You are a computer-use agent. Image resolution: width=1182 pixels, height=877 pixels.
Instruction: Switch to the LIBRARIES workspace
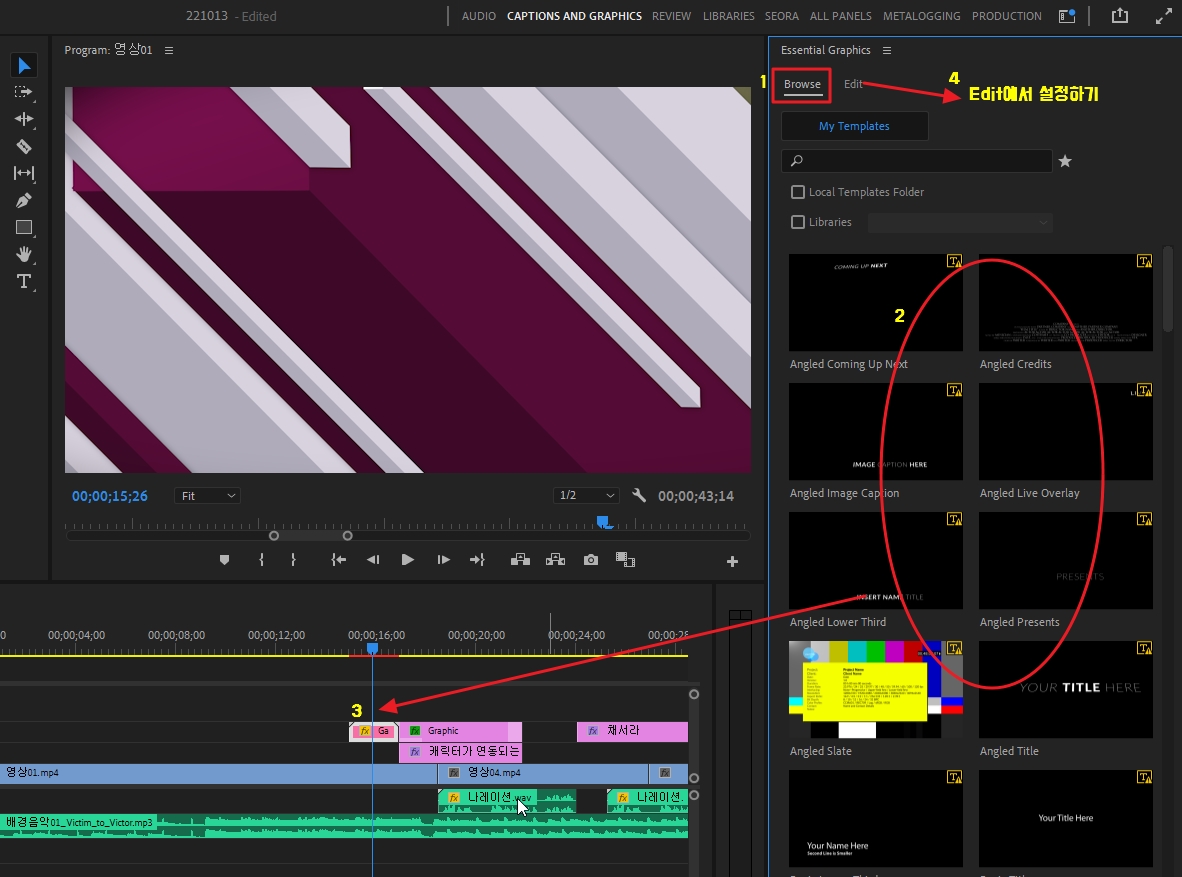click(x=728, y=16)
